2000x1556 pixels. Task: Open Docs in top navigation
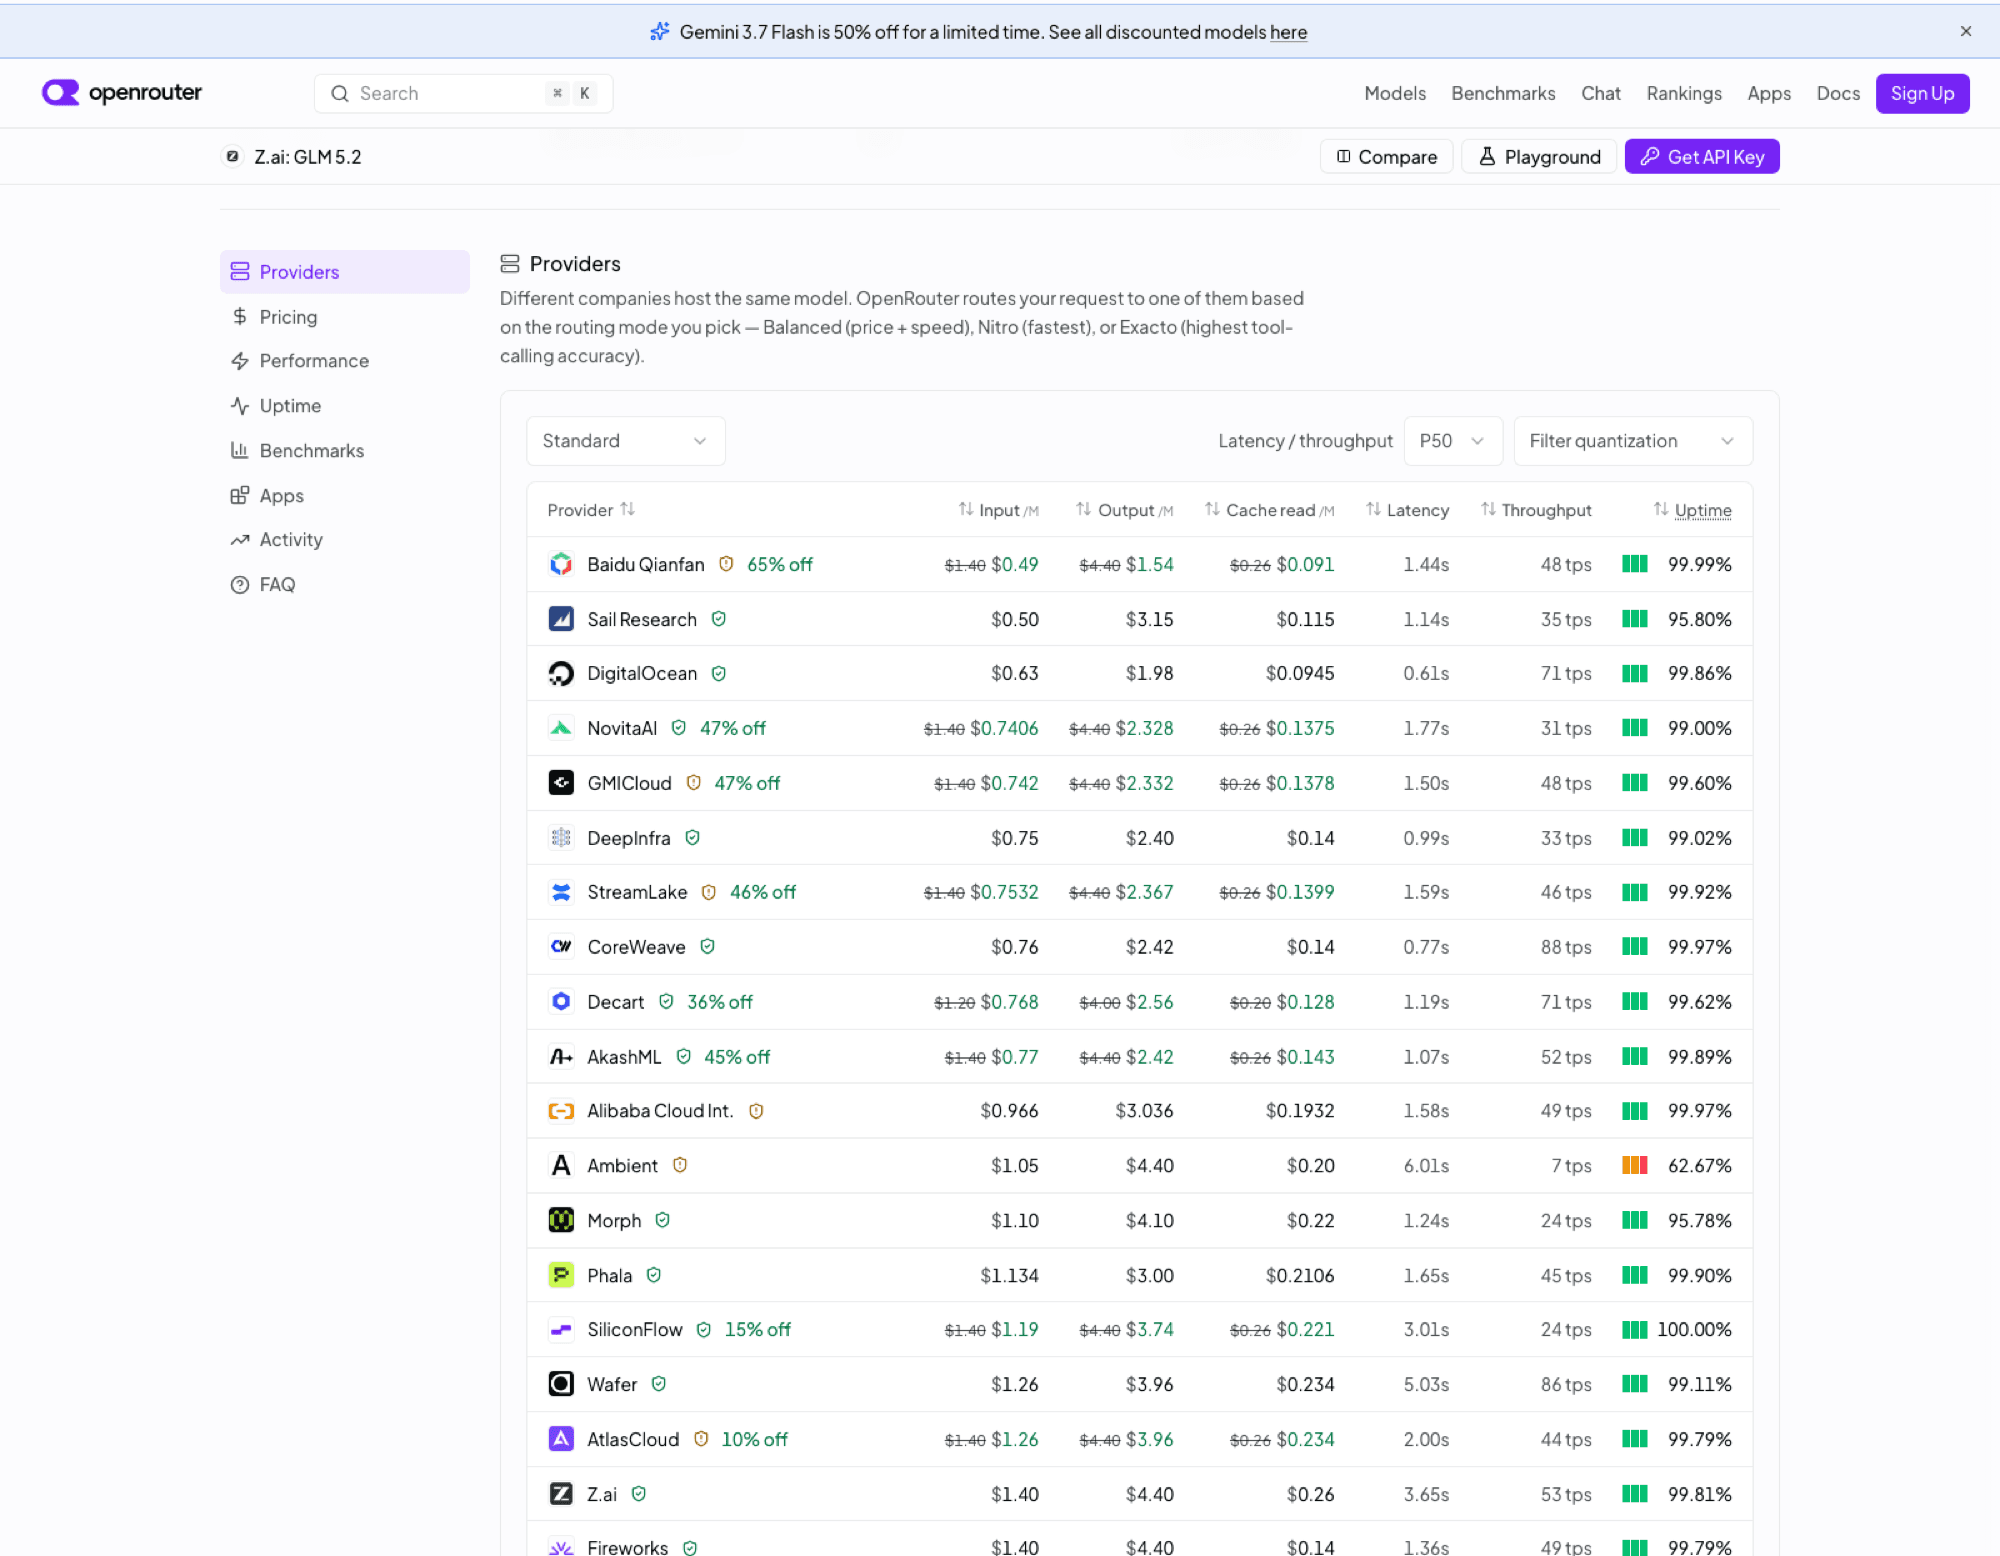[x=1838, y=93]
